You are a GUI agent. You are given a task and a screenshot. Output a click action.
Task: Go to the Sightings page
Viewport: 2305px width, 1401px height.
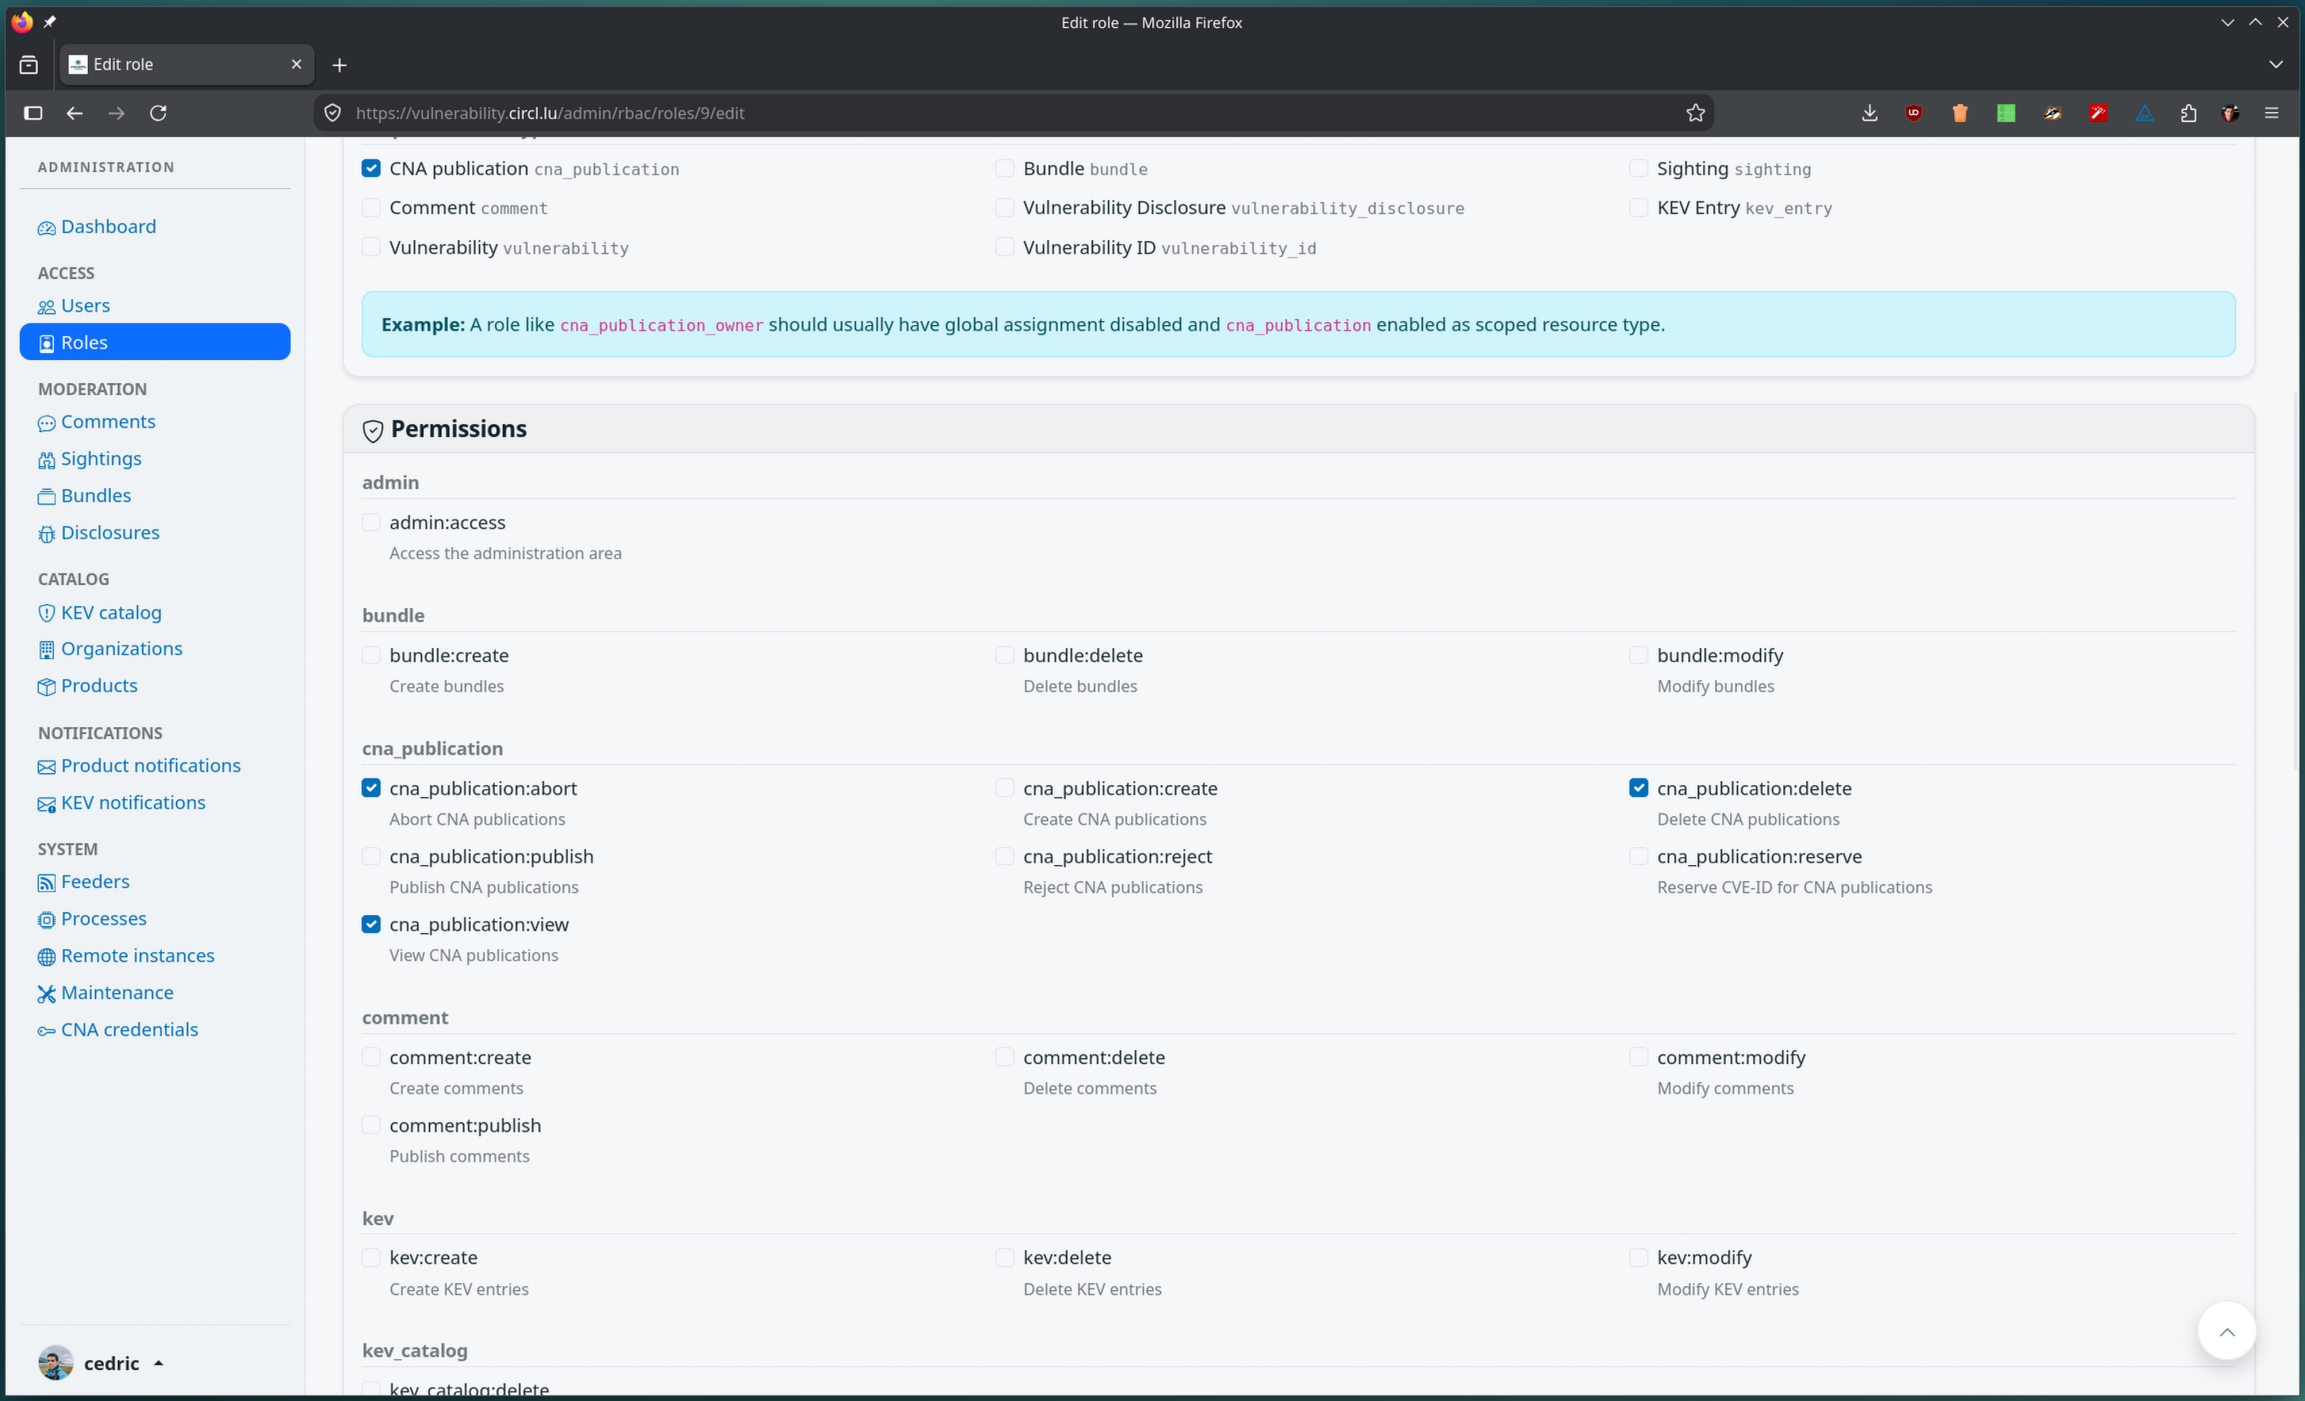coord(101,459)
